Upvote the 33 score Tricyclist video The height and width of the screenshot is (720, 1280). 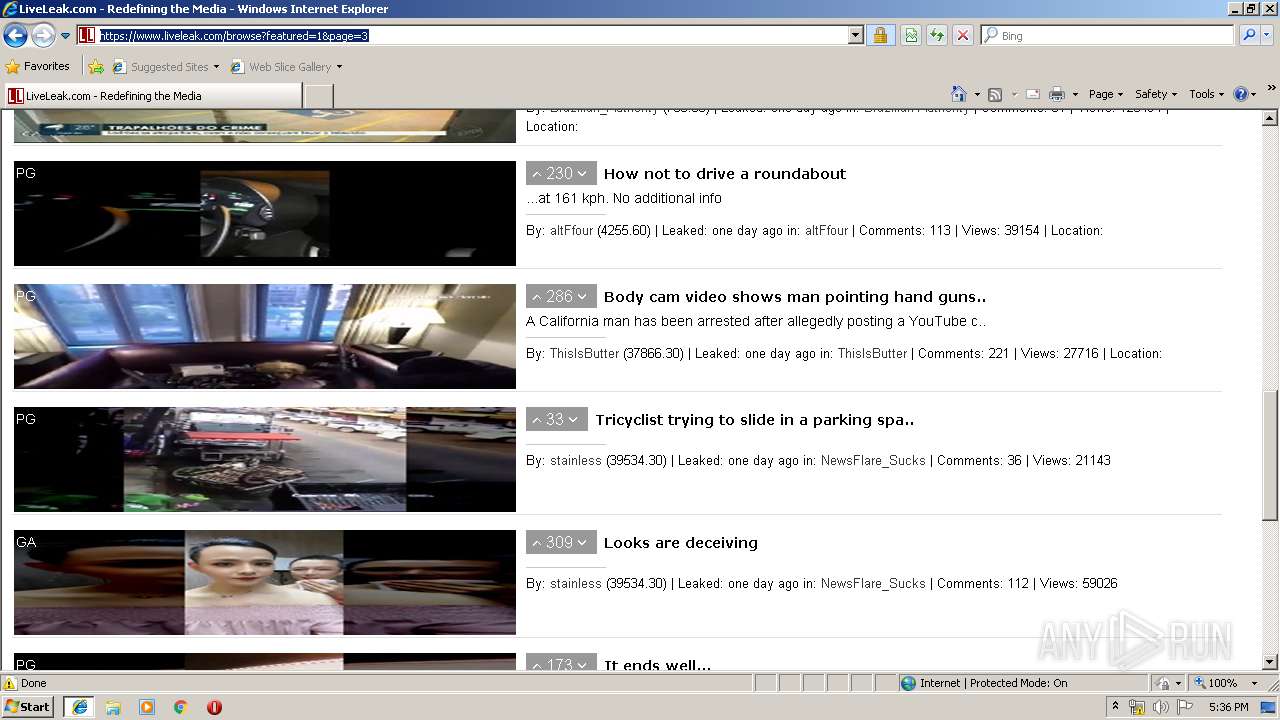536,420
